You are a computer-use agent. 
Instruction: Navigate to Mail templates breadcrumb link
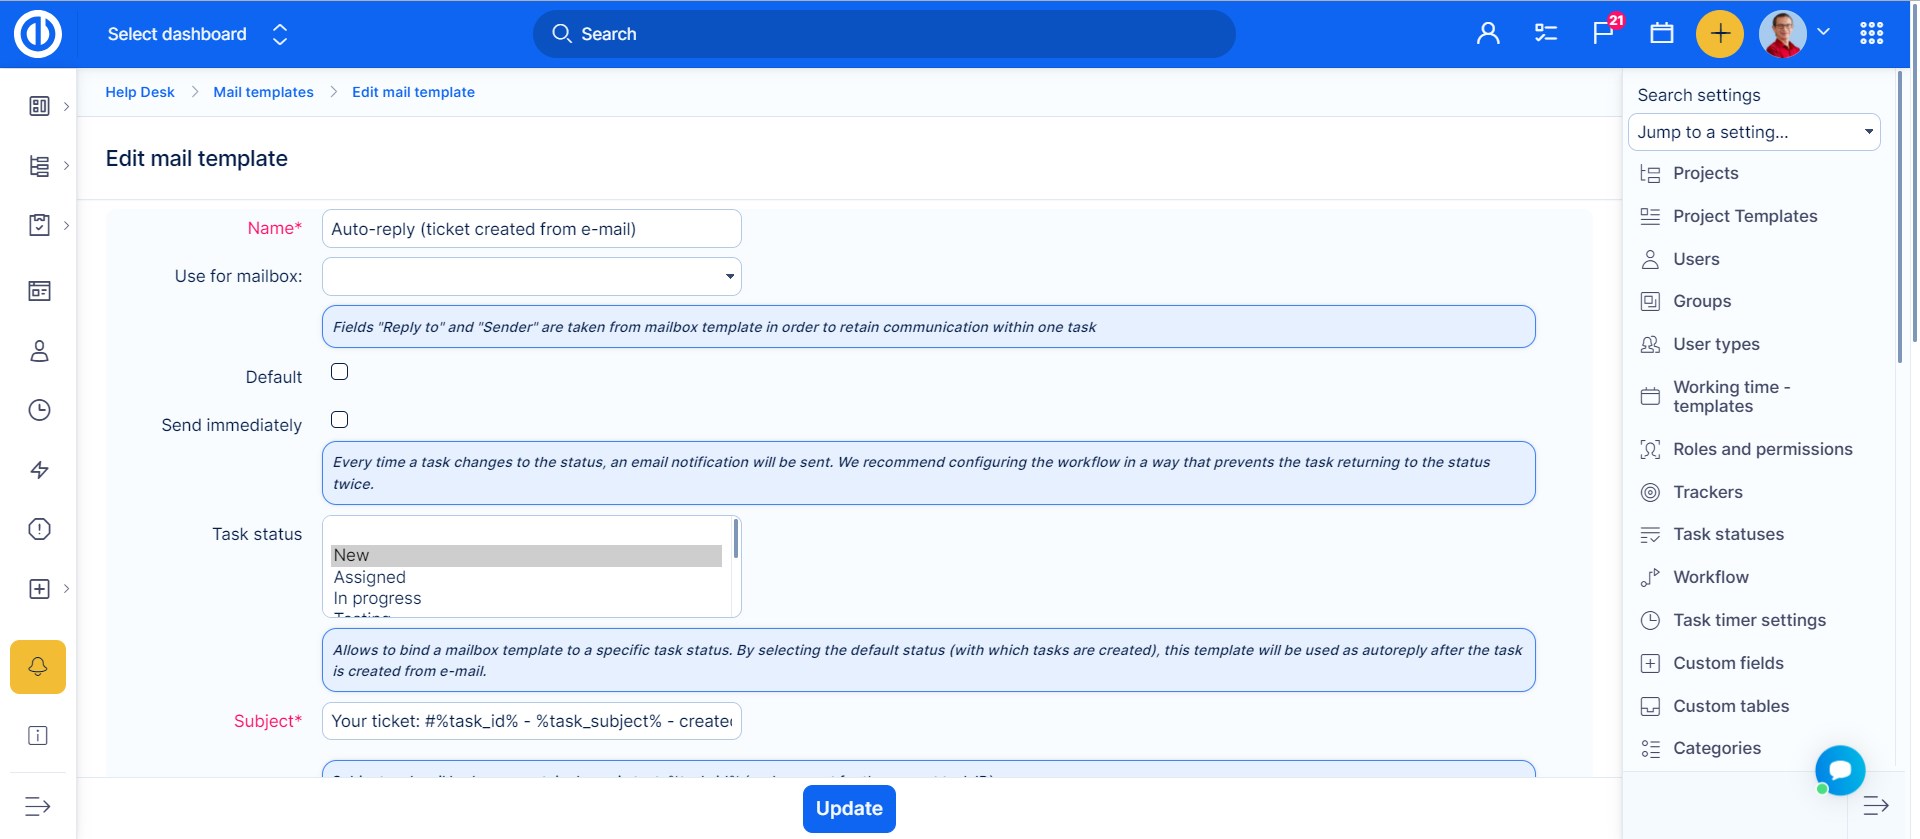pyautogui.click(x=263, y=92)
